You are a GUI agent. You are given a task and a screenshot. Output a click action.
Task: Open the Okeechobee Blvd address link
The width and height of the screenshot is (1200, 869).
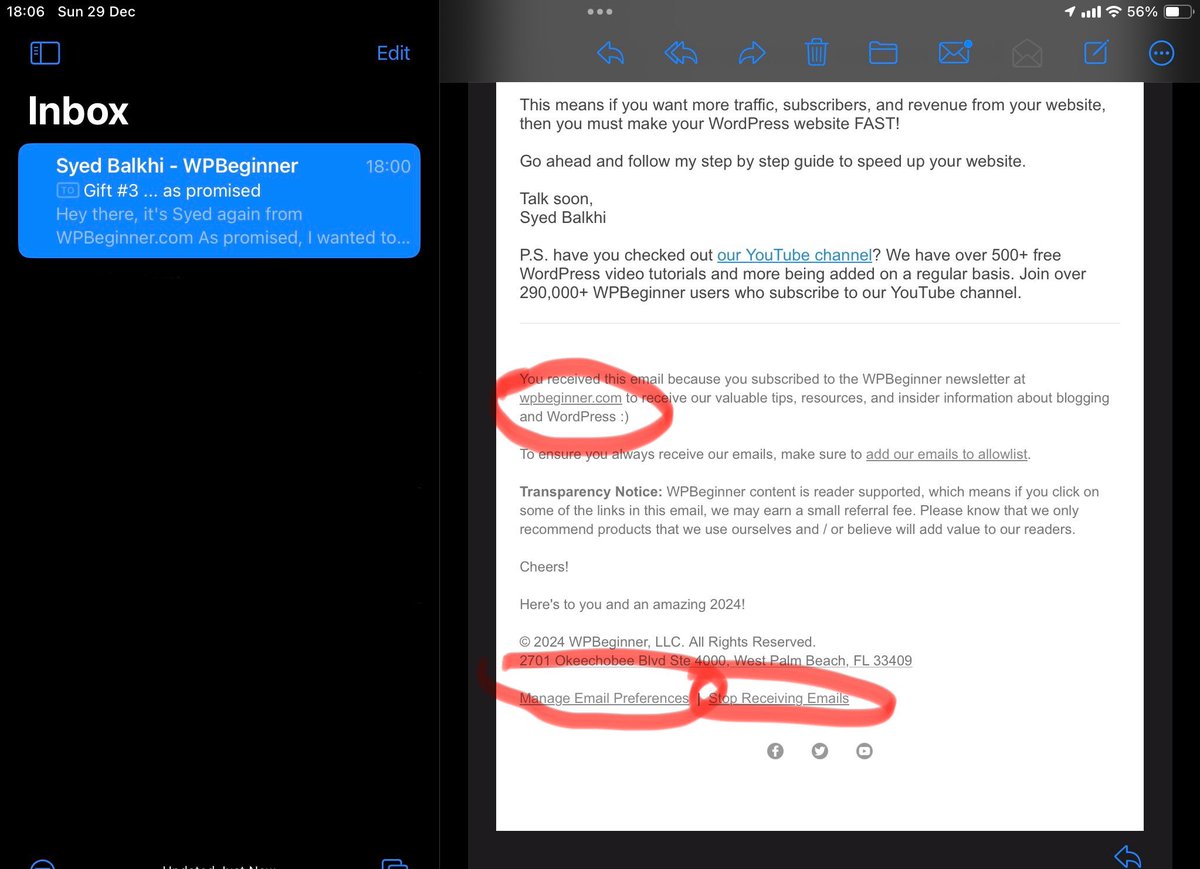[x=716, y=661]
